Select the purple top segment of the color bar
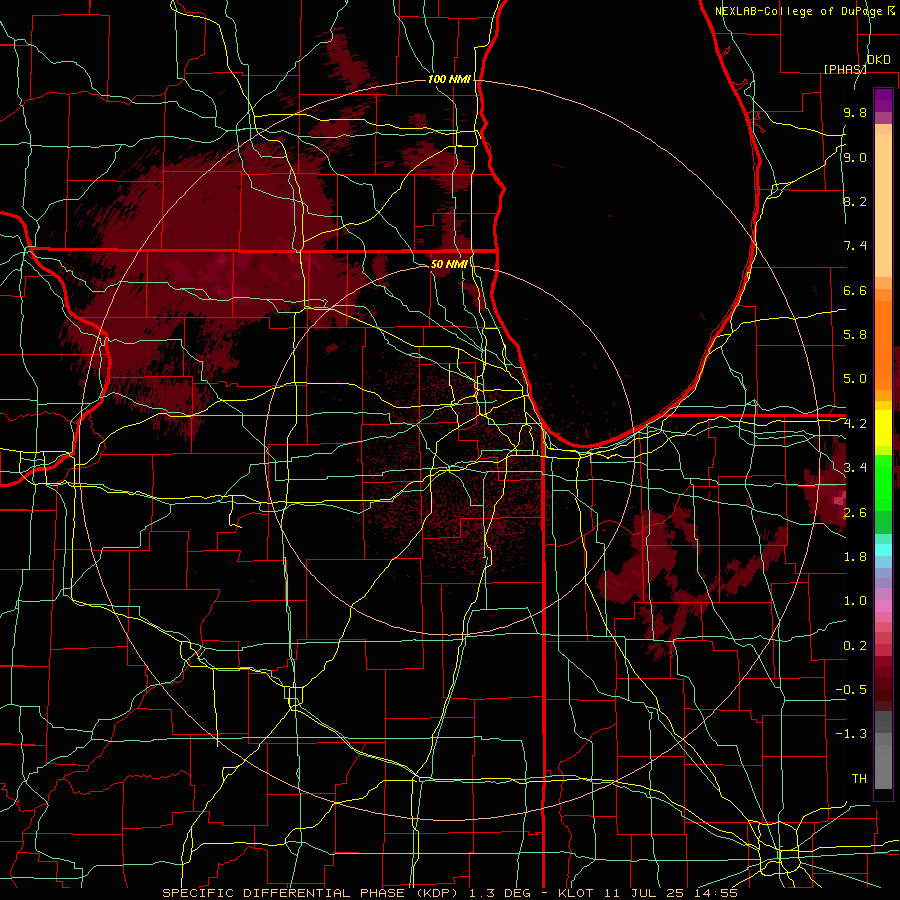 coord(883,100)
